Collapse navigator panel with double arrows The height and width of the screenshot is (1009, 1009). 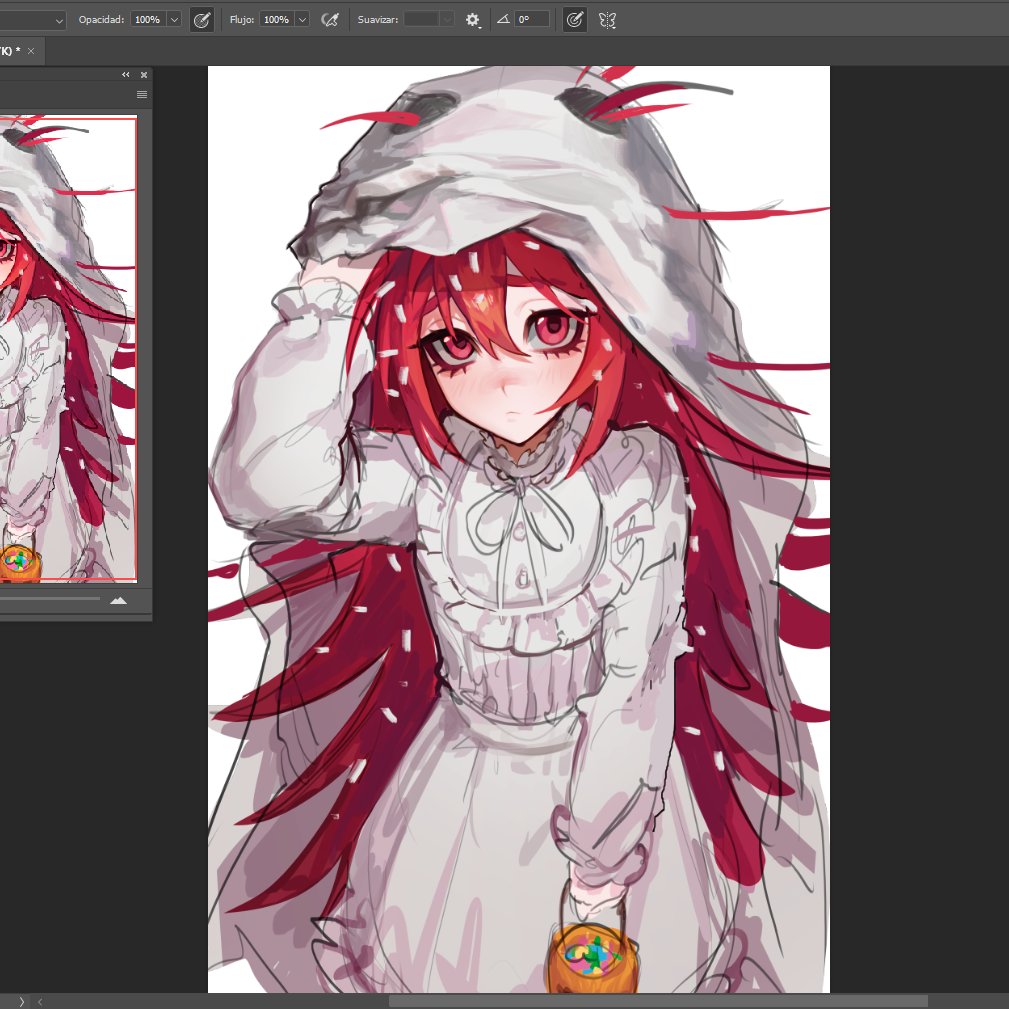click(x=125, y=75)
